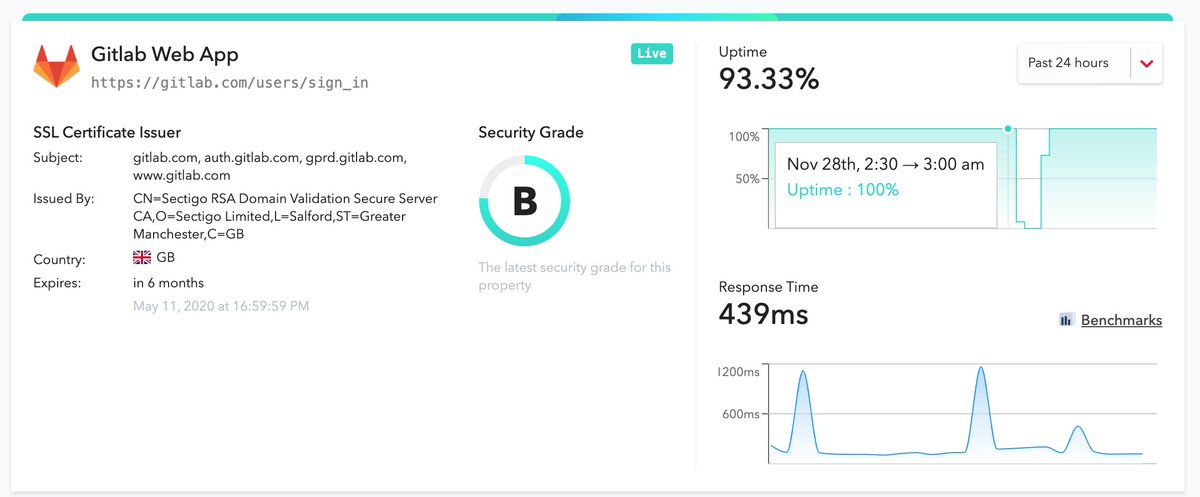Screen dimensions: 1200x497
Task: Click the uptime chart point marker dot
Action: pos(1008,128)
